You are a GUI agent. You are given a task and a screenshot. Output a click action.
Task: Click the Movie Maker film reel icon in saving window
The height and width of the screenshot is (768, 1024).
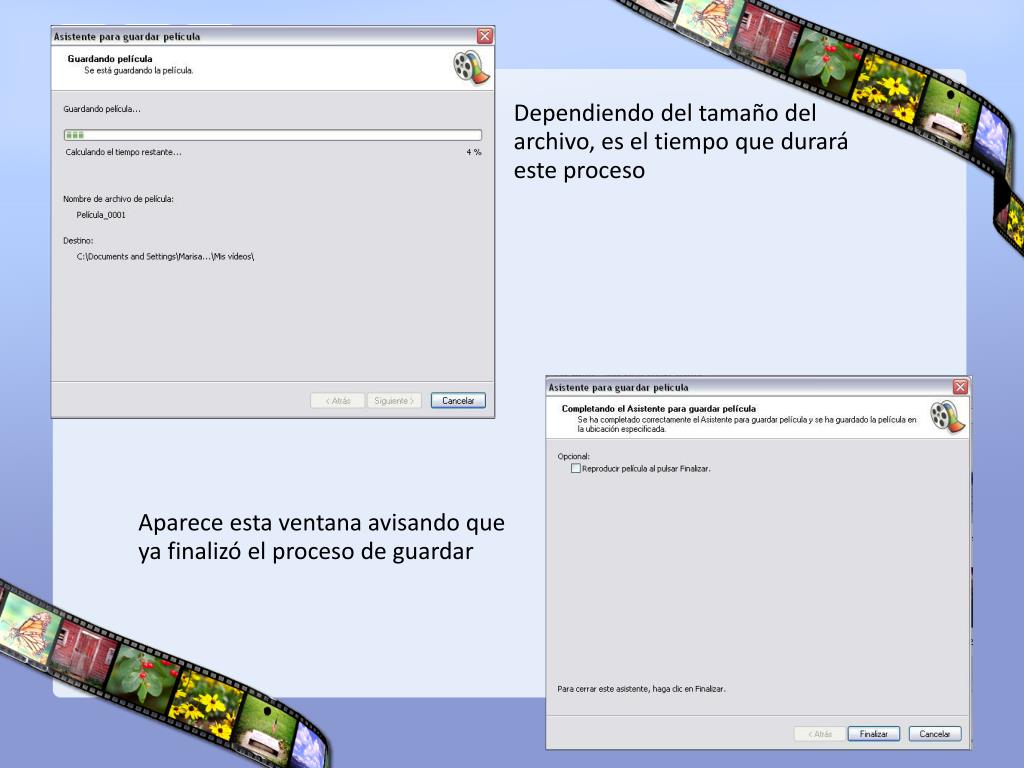coord(471,67)
